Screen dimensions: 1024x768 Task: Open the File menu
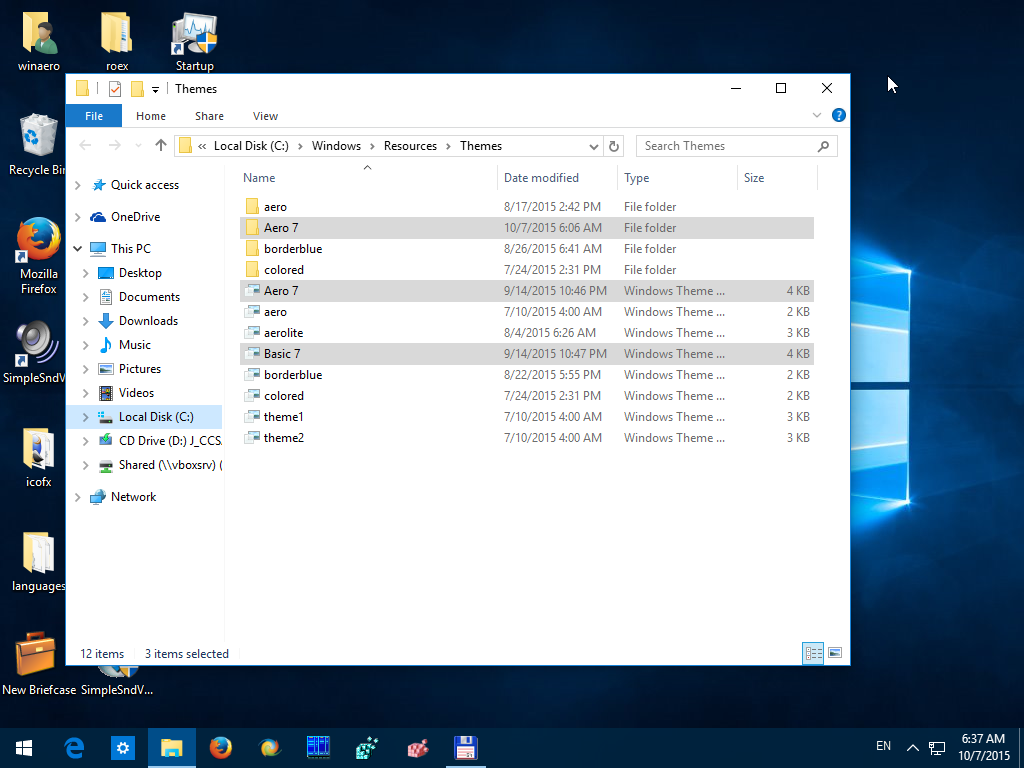93,116
